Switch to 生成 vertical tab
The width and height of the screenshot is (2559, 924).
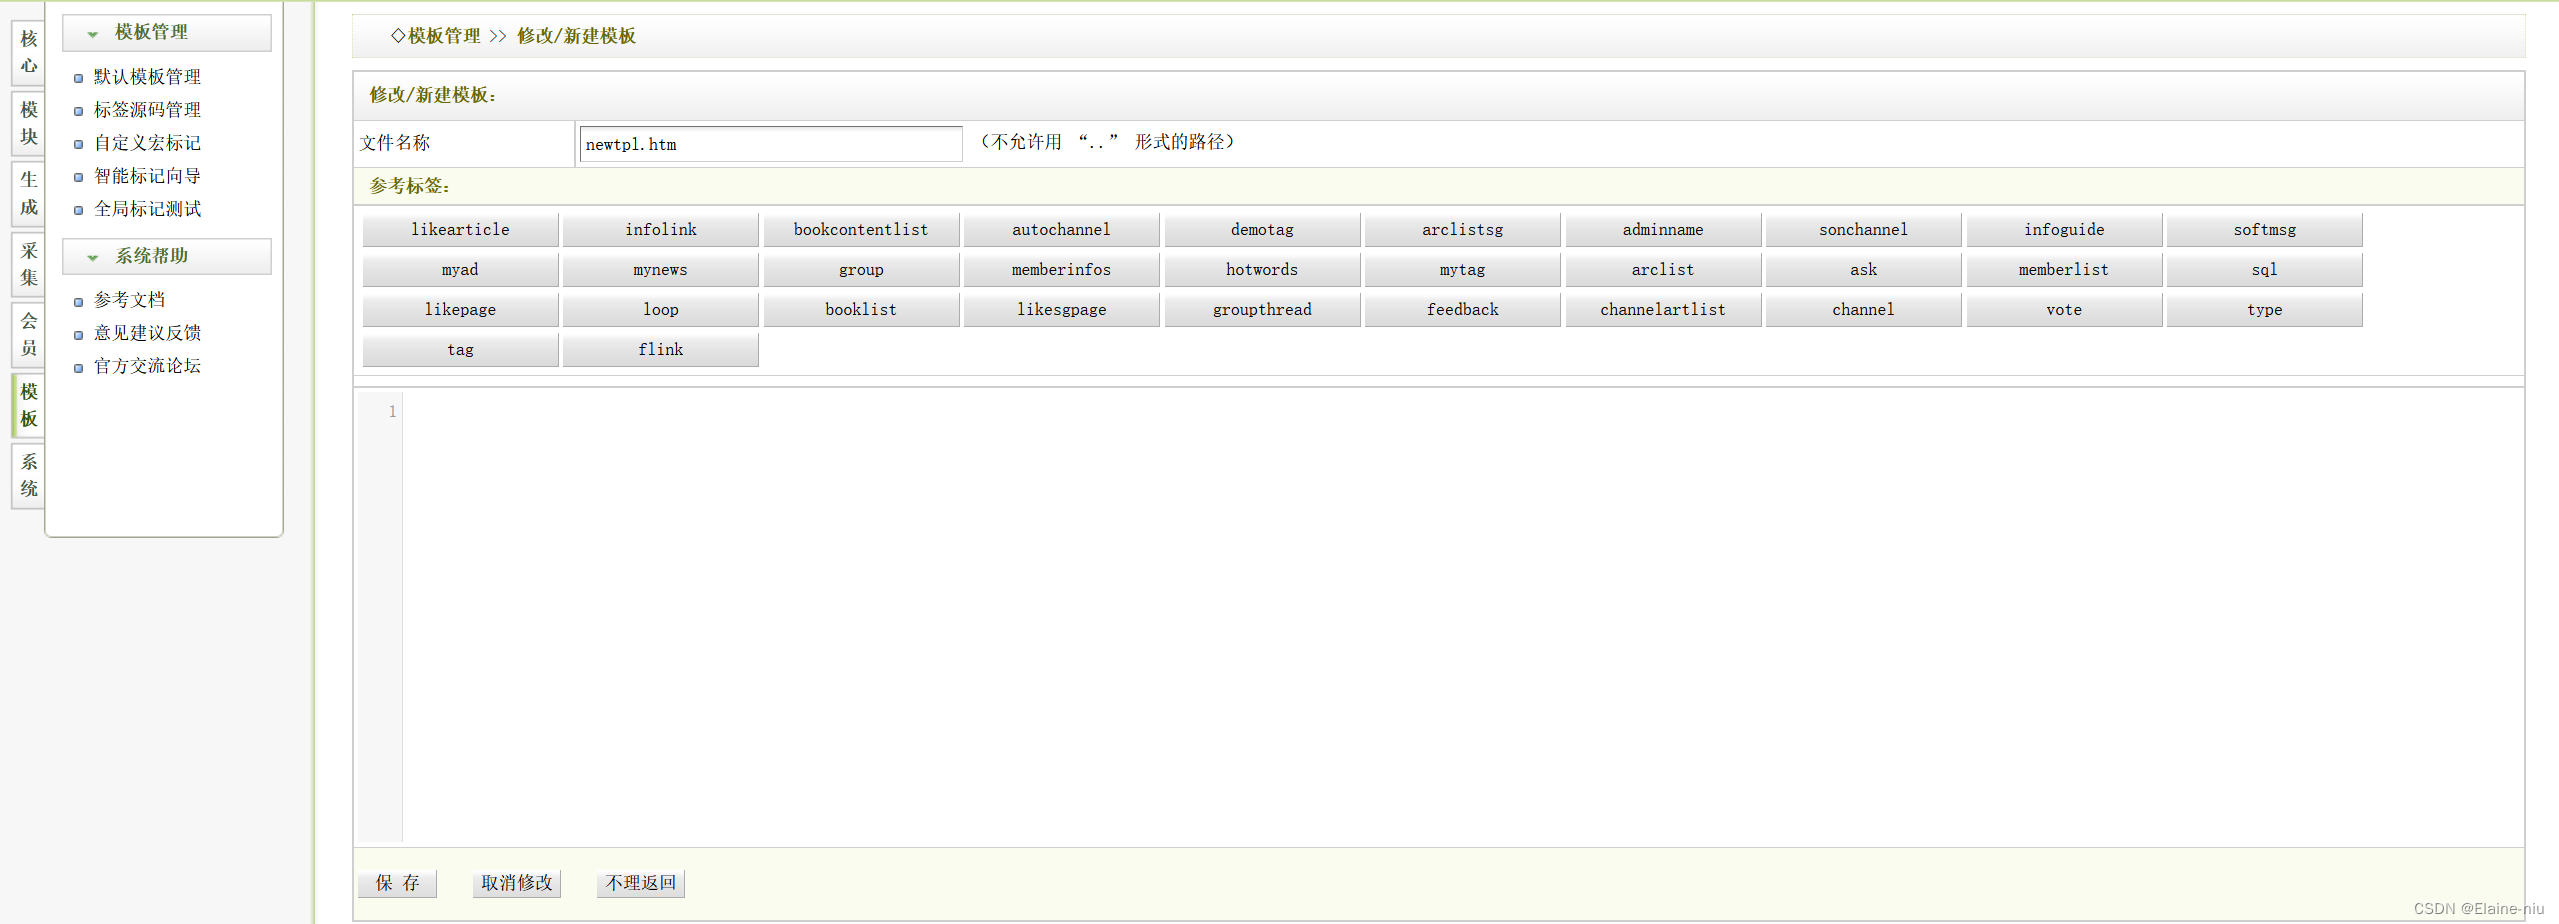click(29, 193)
